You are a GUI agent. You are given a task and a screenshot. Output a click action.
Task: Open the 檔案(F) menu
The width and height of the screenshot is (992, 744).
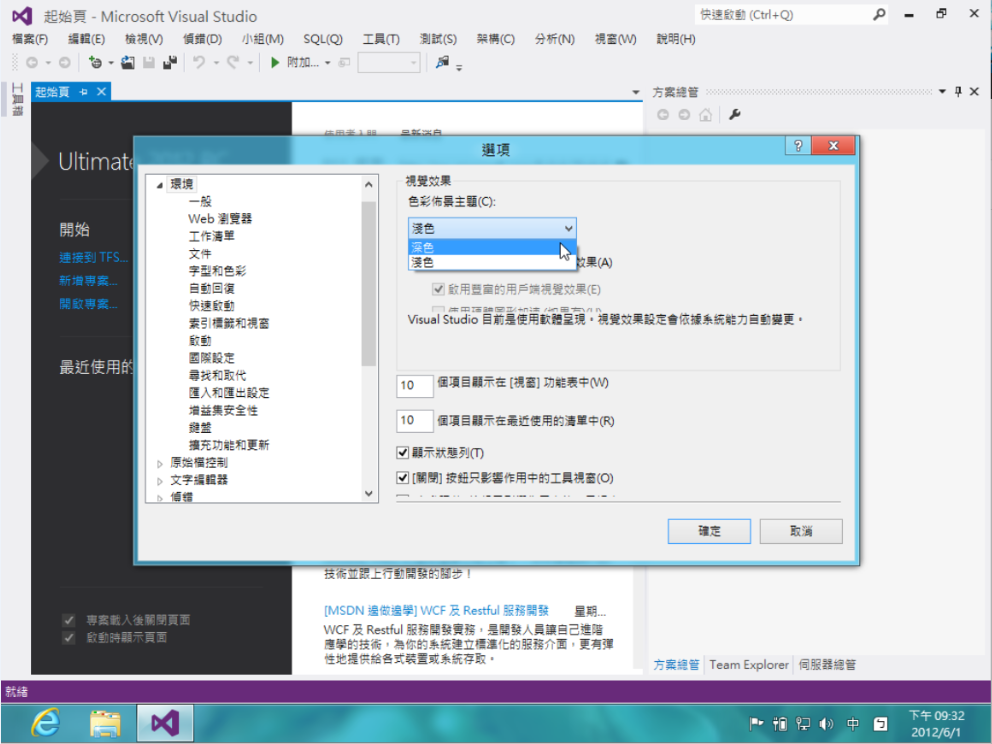(x=30, y=39)
